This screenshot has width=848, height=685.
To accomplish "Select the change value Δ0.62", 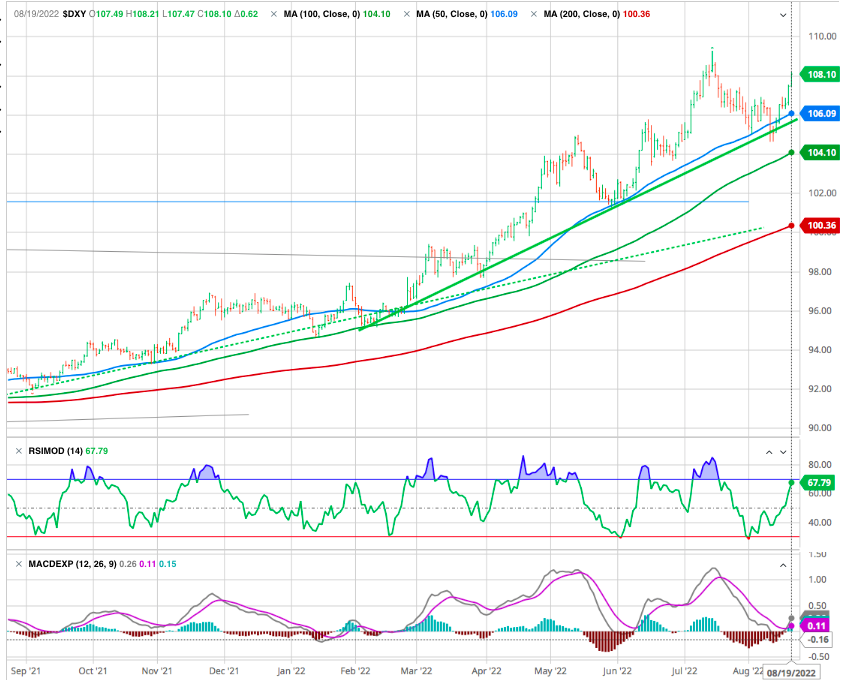I will click(246, 14).
